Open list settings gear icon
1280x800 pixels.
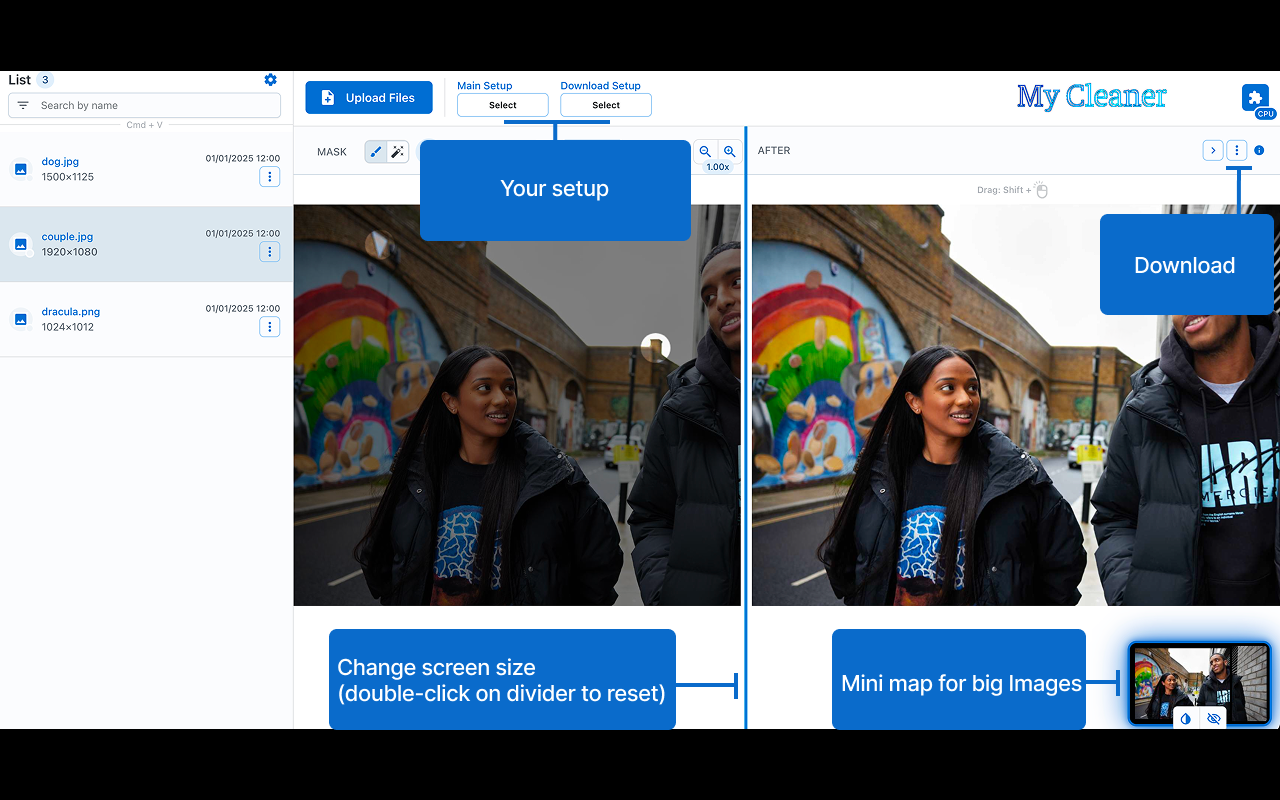click(x=270, y=80)
